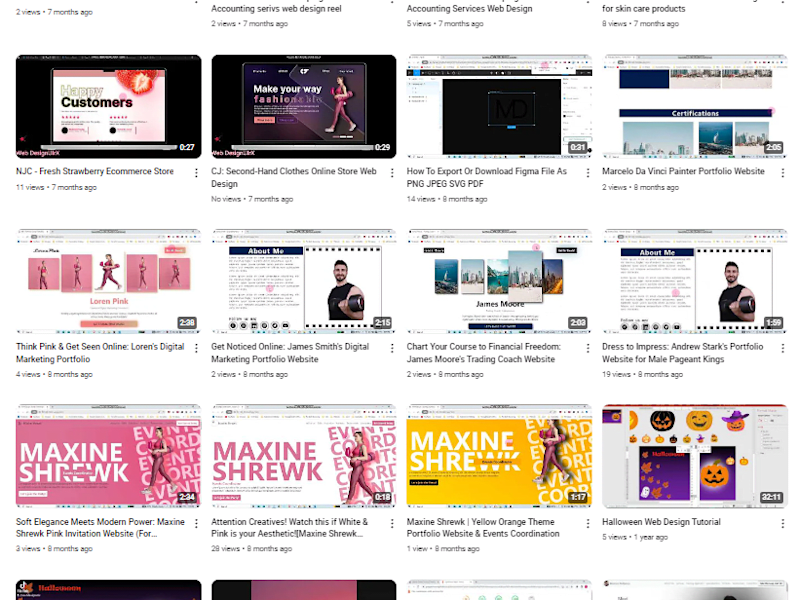The width and height of the screenshot is (800, 600).
Task: Open Certifications painter portfolio thumbnail
Action: [694, 107]
